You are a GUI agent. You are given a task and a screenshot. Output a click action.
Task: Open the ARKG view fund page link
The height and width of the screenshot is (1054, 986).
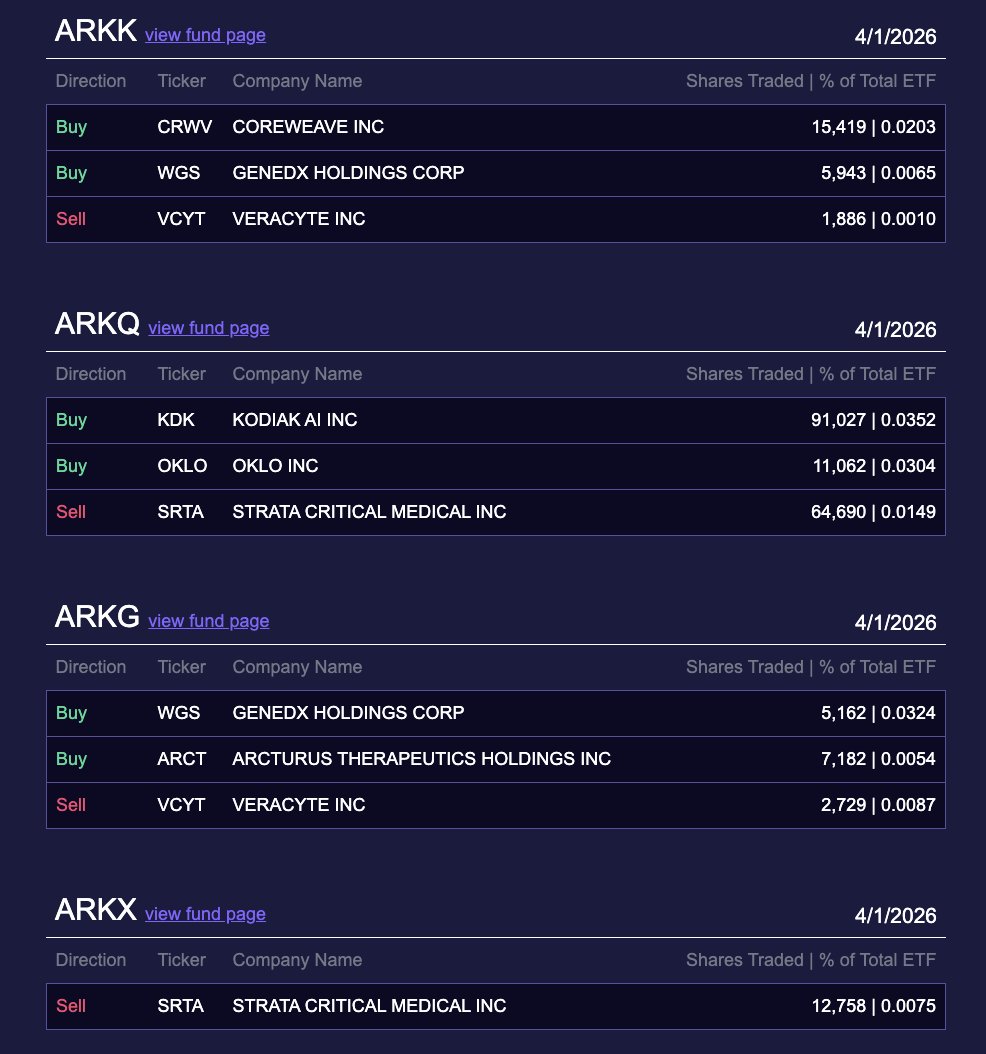[208, 621]
